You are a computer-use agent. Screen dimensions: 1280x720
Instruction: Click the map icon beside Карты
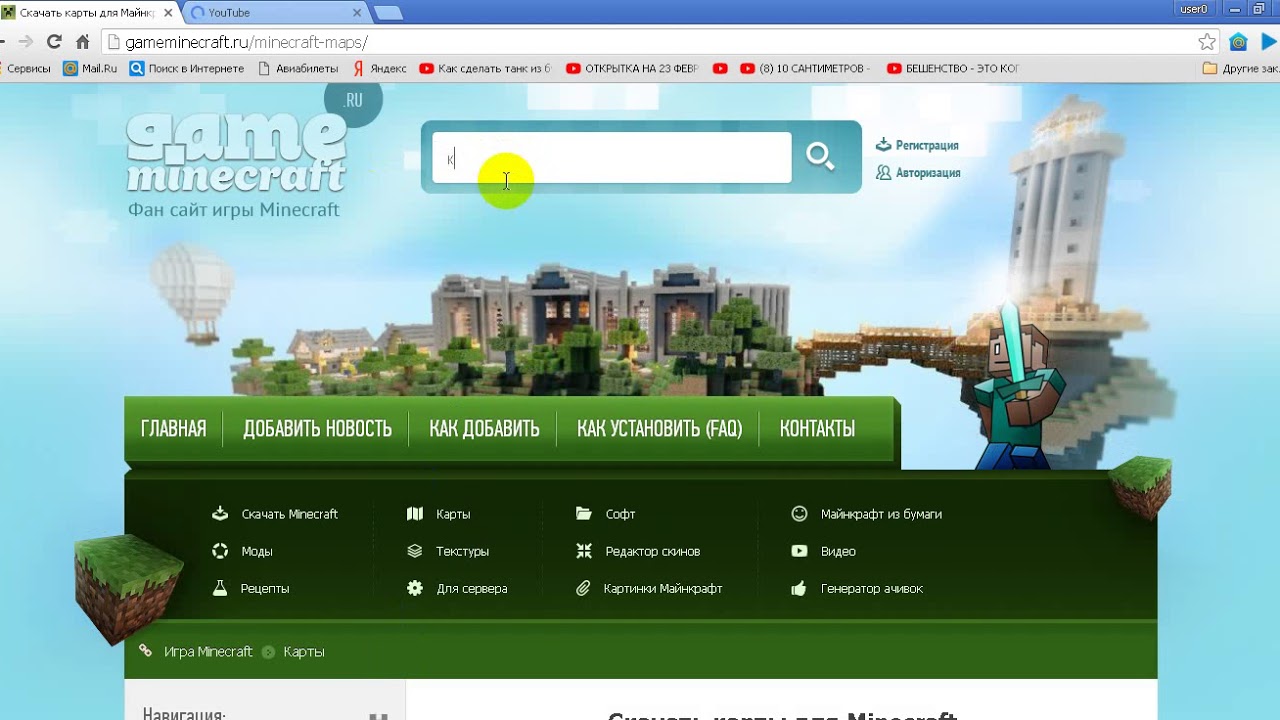coord(415,514)
